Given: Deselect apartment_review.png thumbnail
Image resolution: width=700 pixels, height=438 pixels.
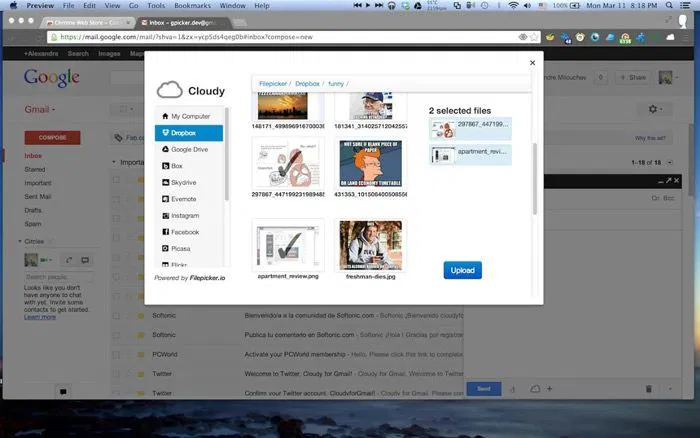Looking at the screenshot, I should click(x=288, y=246).
